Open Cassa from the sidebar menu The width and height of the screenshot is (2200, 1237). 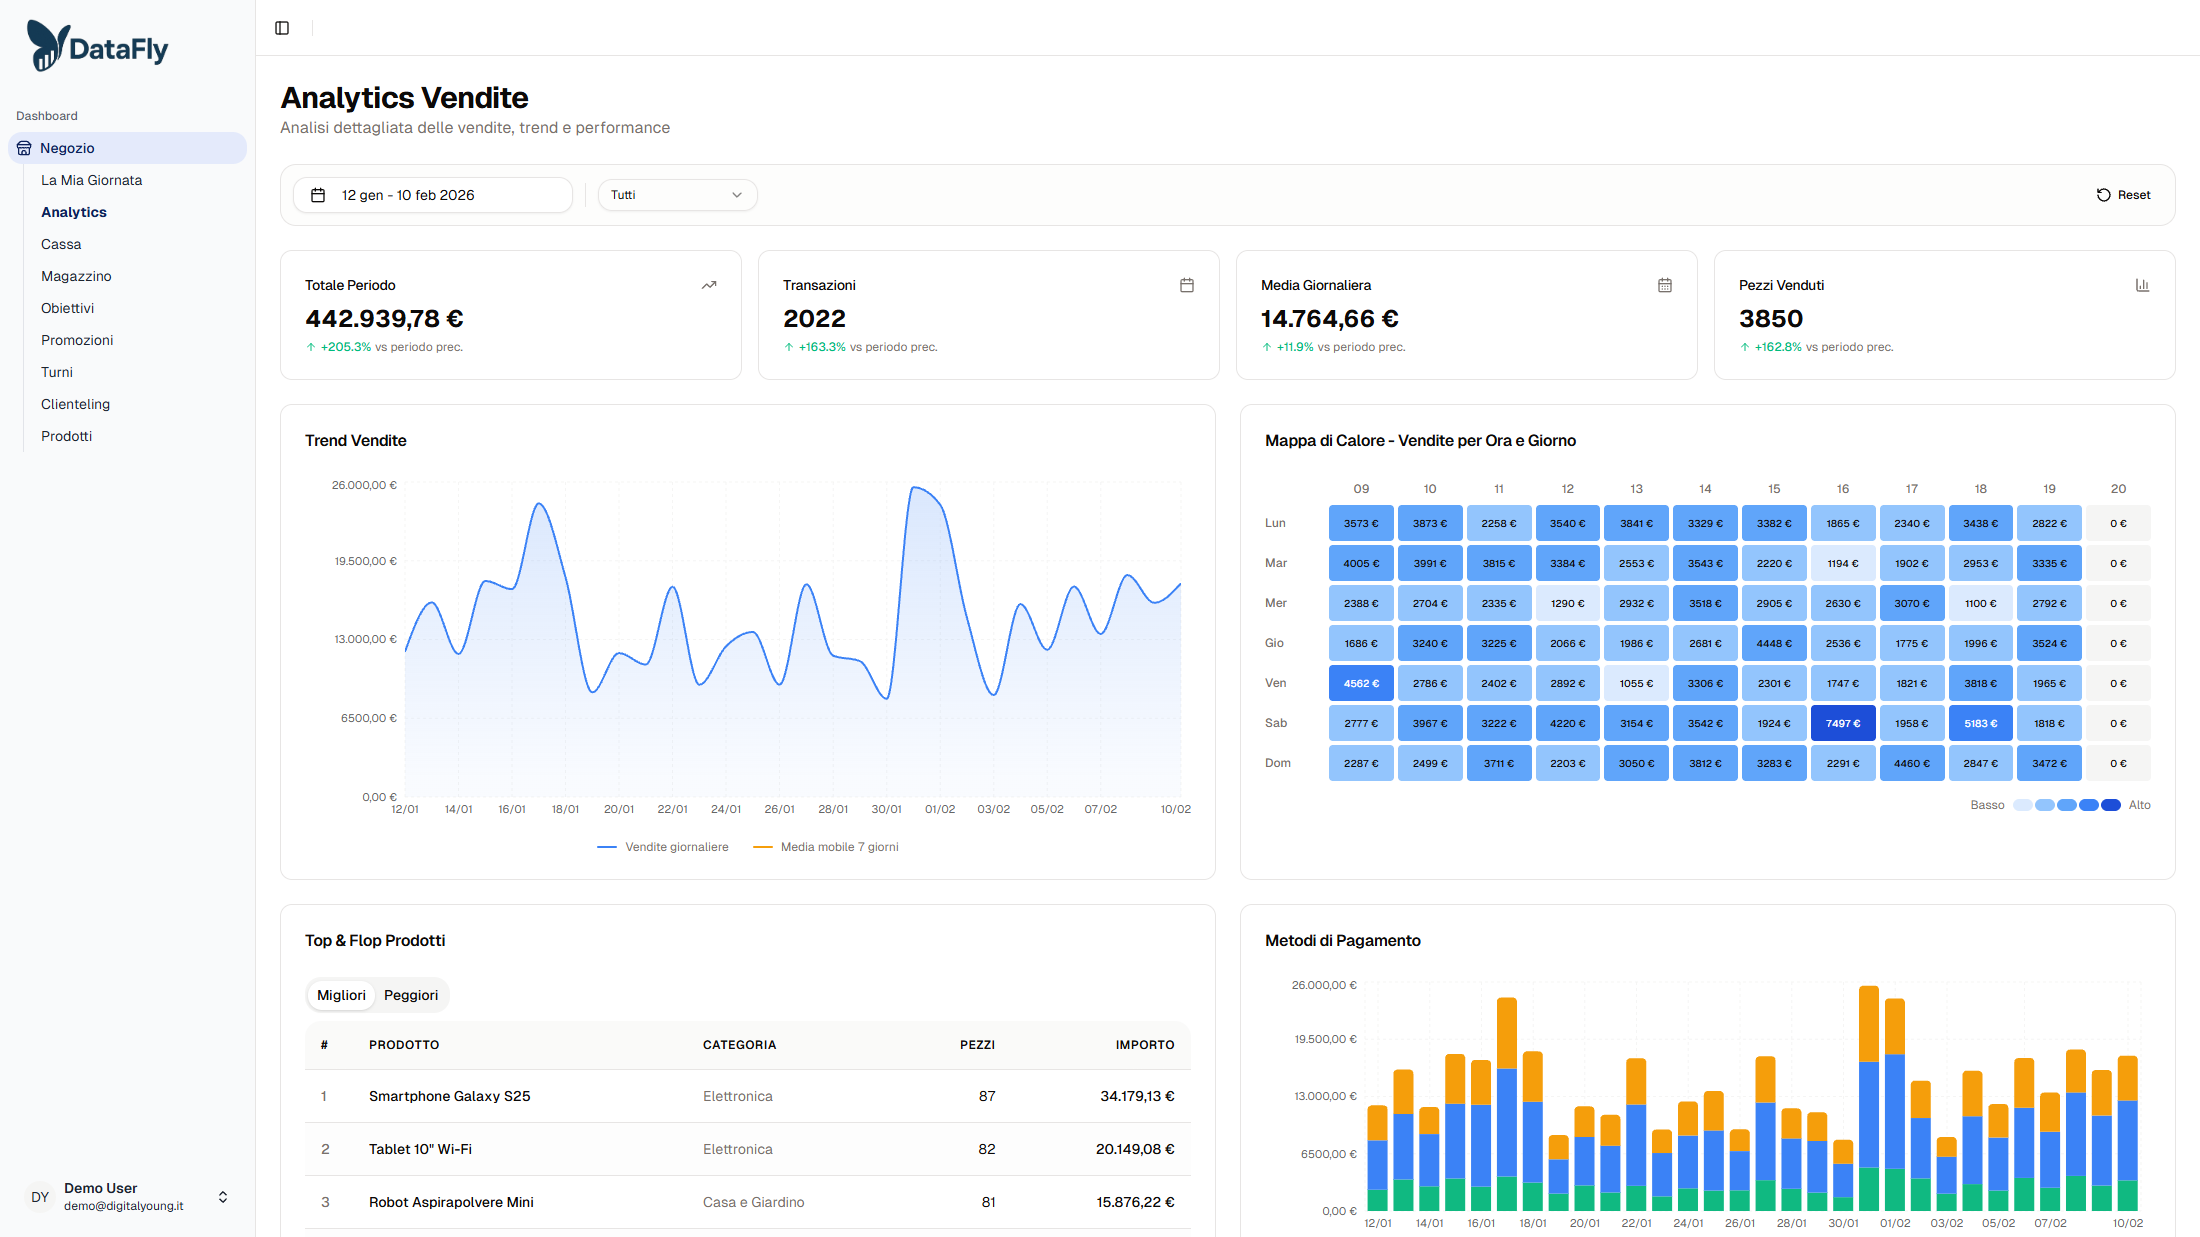click(61, 243)
